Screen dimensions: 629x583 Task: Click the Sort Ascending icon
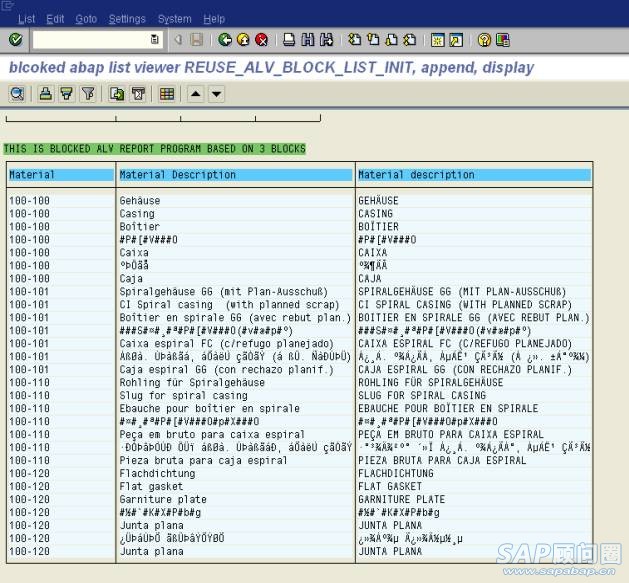[x=46, y=94]
